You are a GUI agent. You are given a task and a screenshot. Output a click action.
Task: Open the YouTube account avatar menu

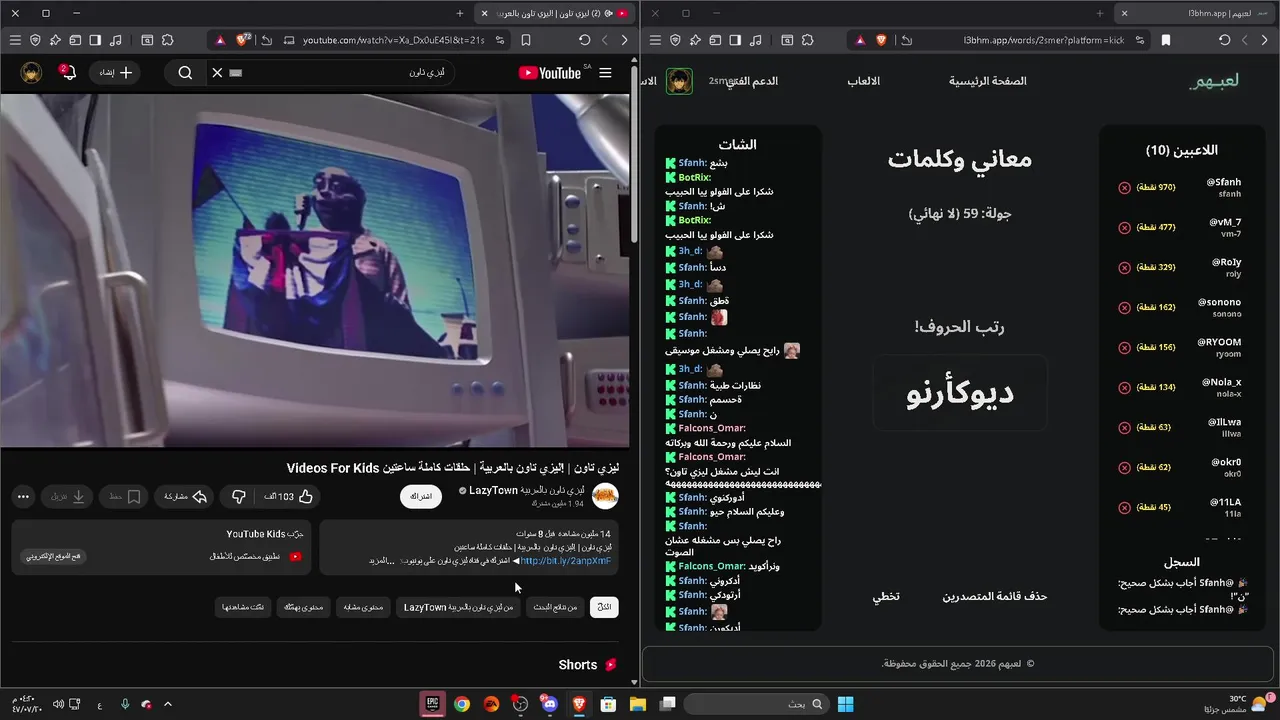click(x=31, y=73)
